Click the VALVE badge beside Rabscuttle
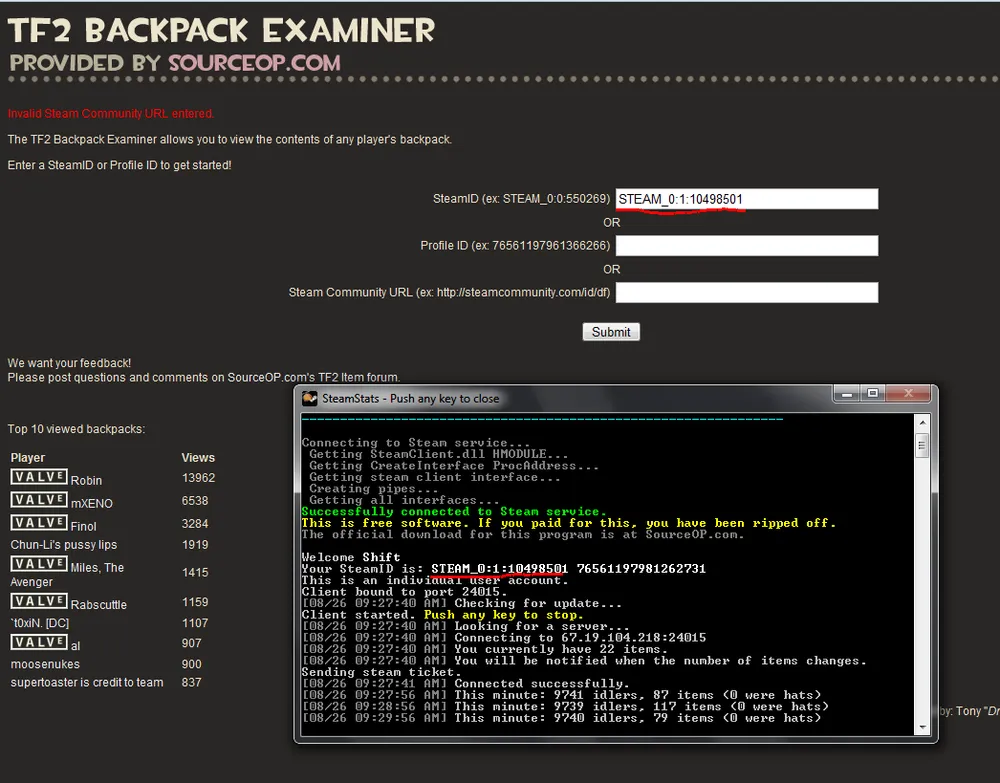Viewport: 1000px width, 783px height. pos(39,601)
